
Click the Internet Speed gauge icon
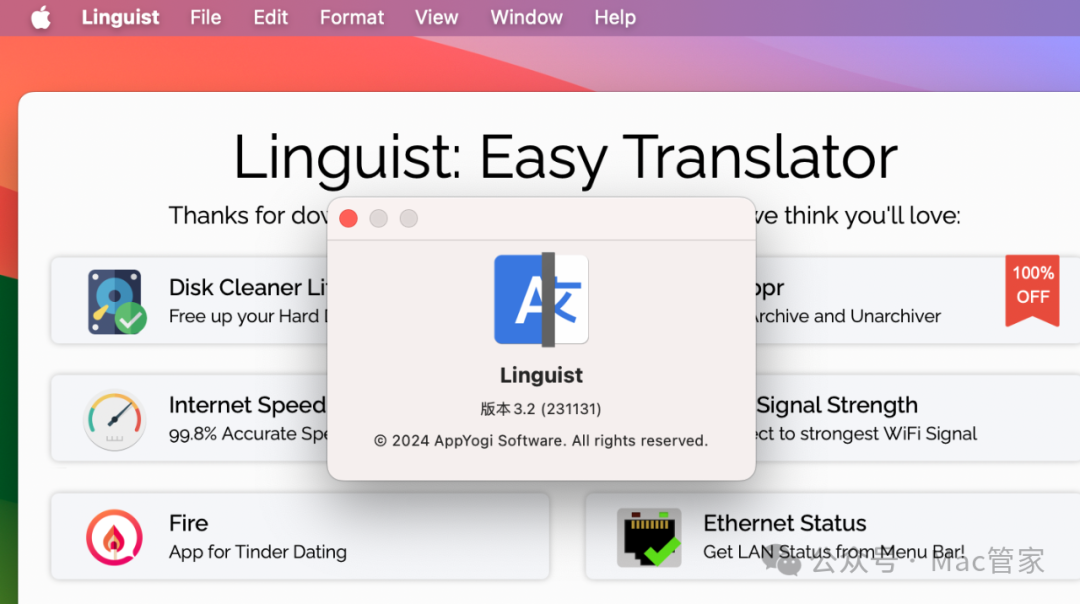(x=114, y=420)
